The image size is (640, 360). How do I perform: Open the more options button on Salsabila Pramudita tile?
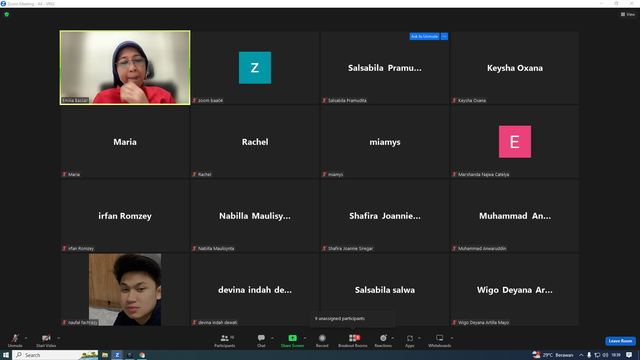pos(444,36)
